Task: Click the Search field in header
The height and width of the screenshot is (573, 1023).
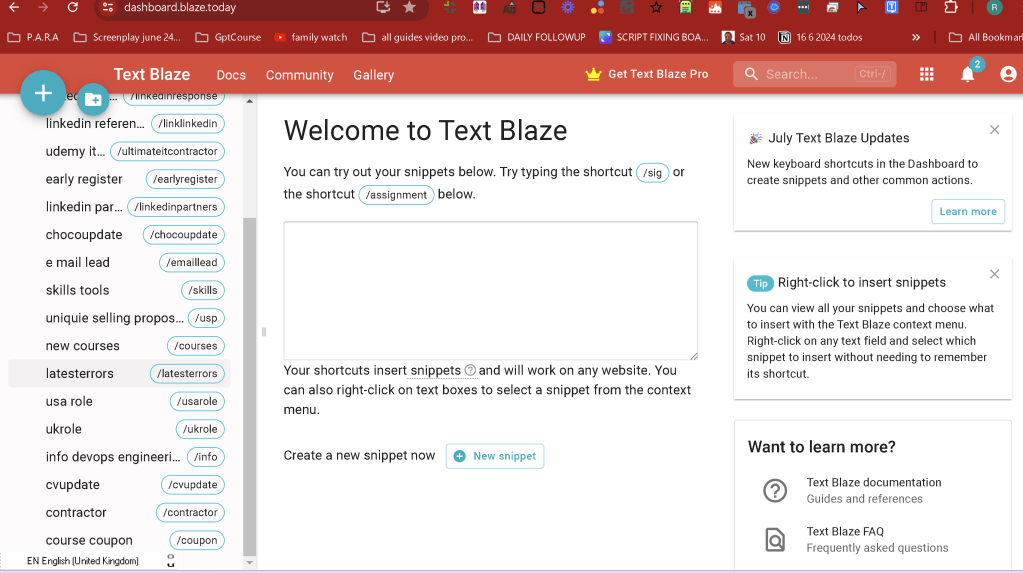Action: click(814, 74)
